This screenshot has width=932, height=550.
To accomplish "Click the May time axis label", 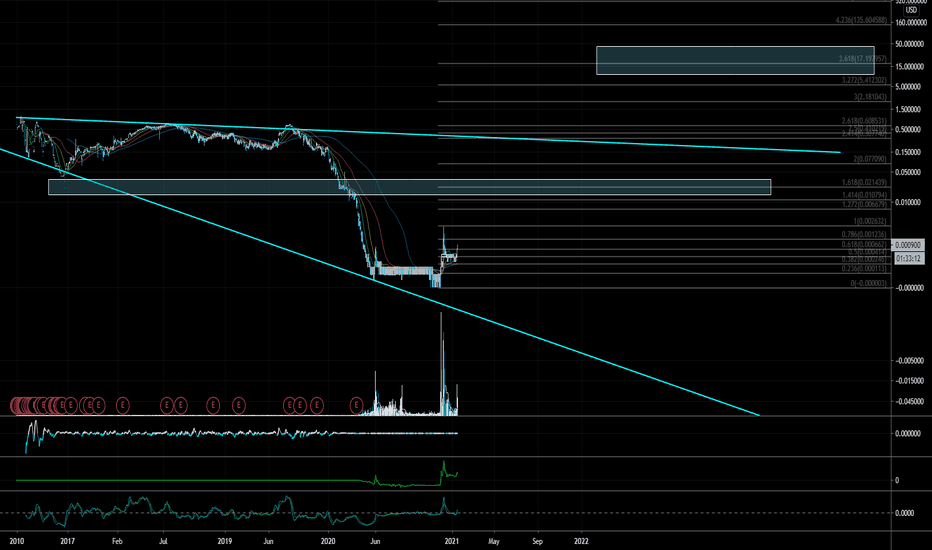I will click(x=494, y=541).
